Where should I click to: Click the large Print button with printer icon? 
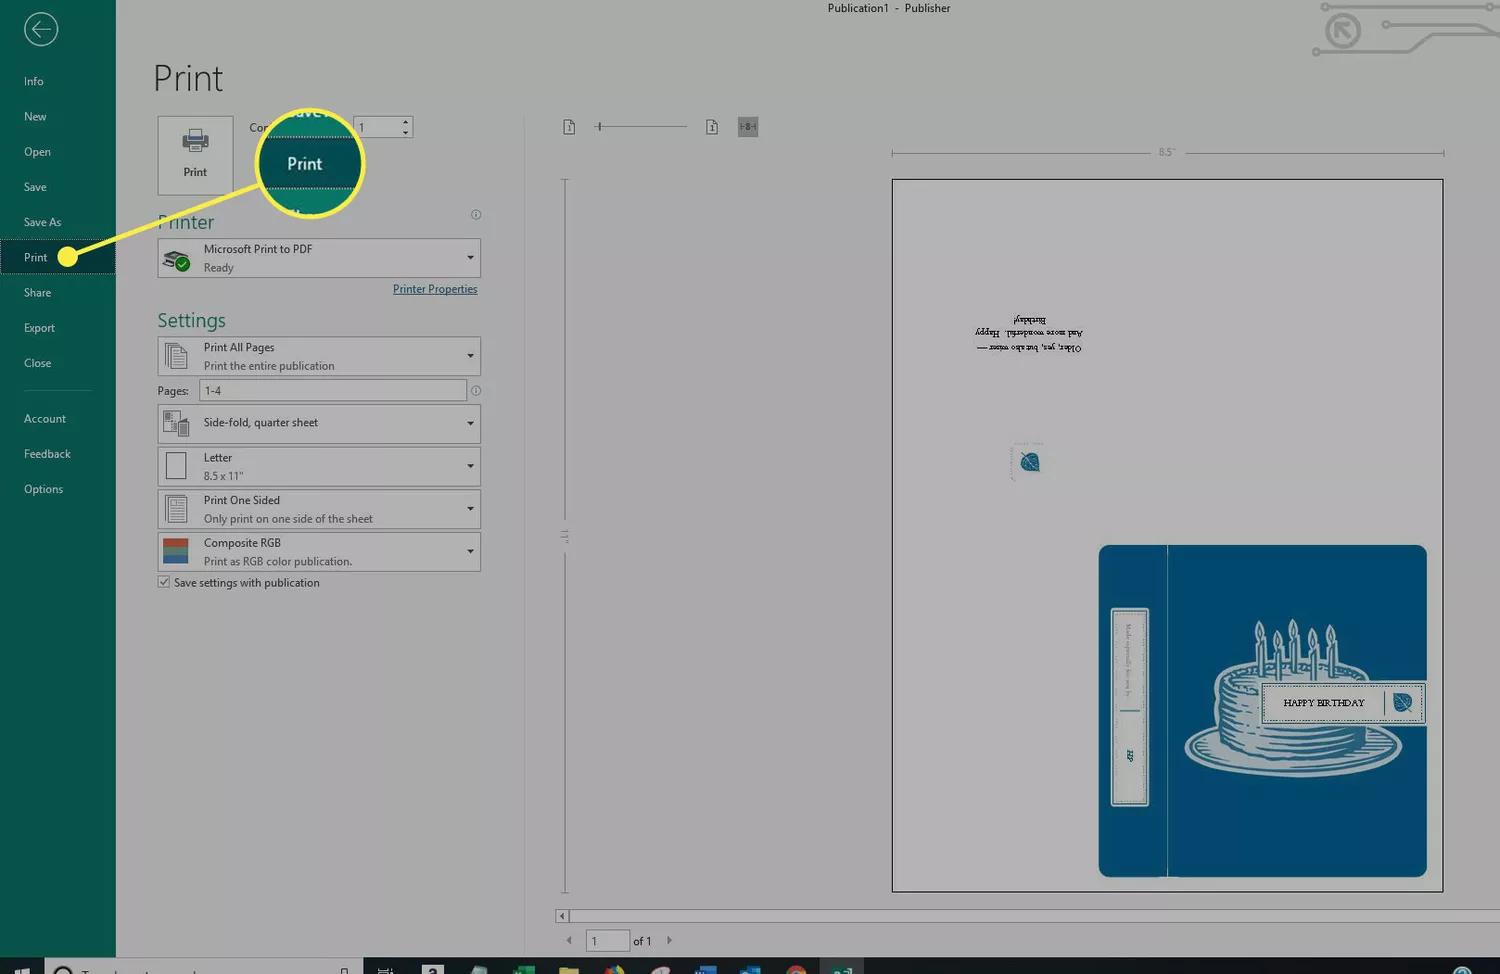[x=195, y=155]
